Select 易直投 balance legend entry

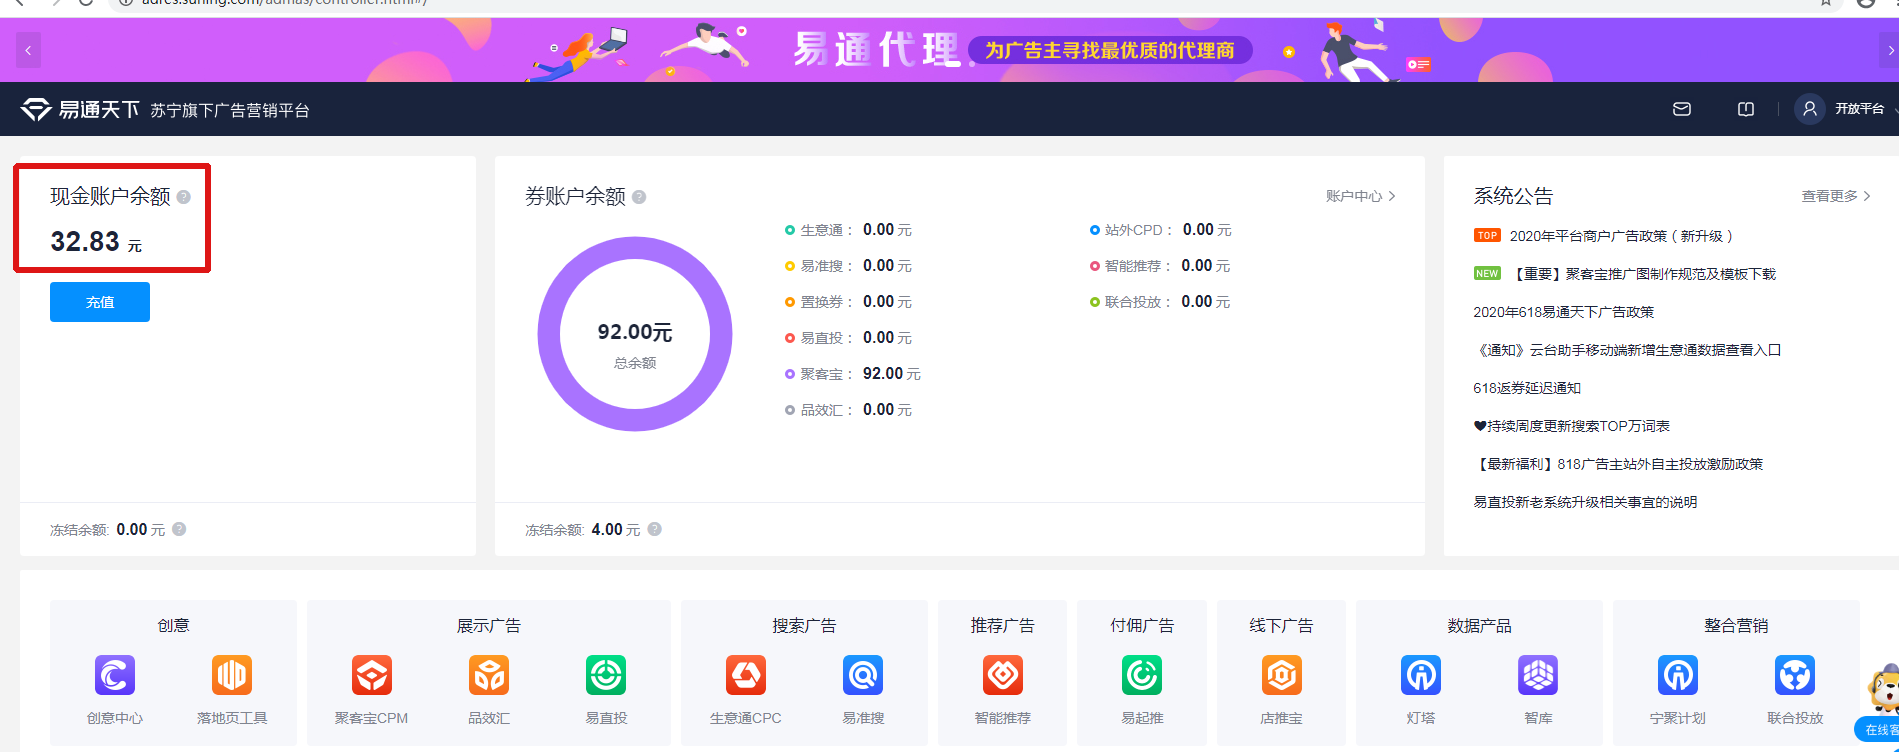(x=848, y=338)
